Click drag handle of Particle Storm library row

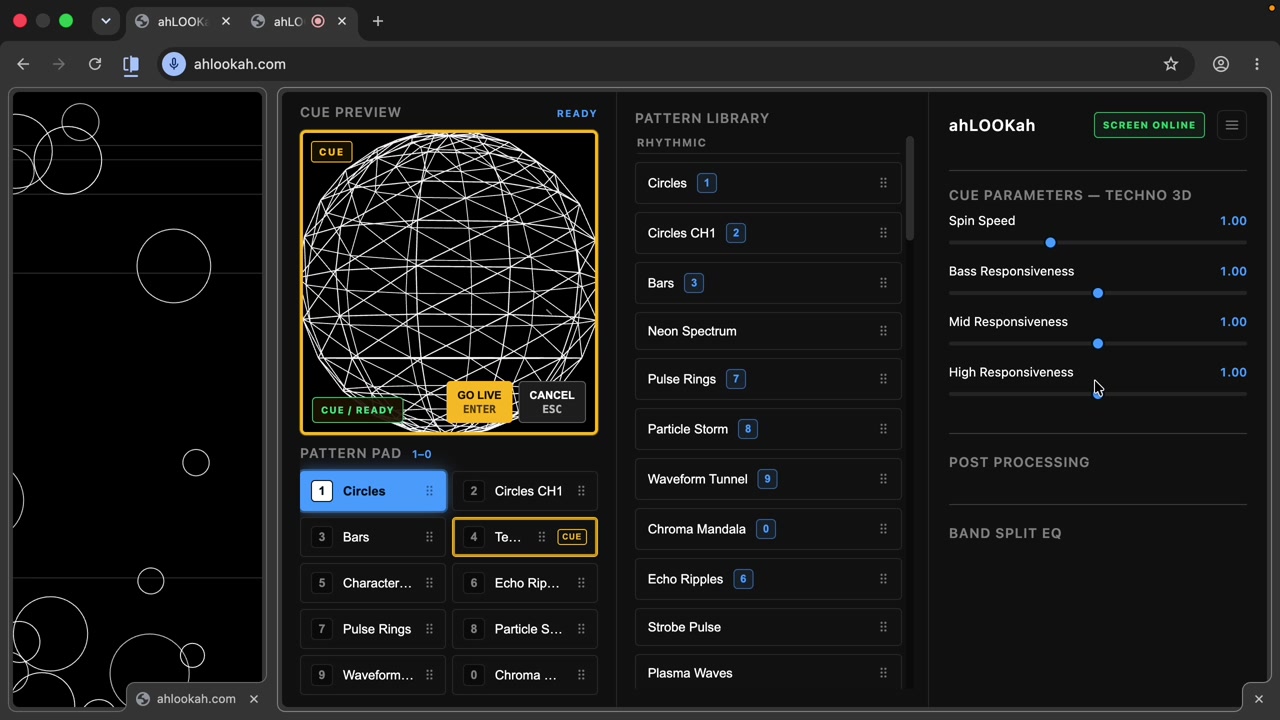click(x=883, y=429)
